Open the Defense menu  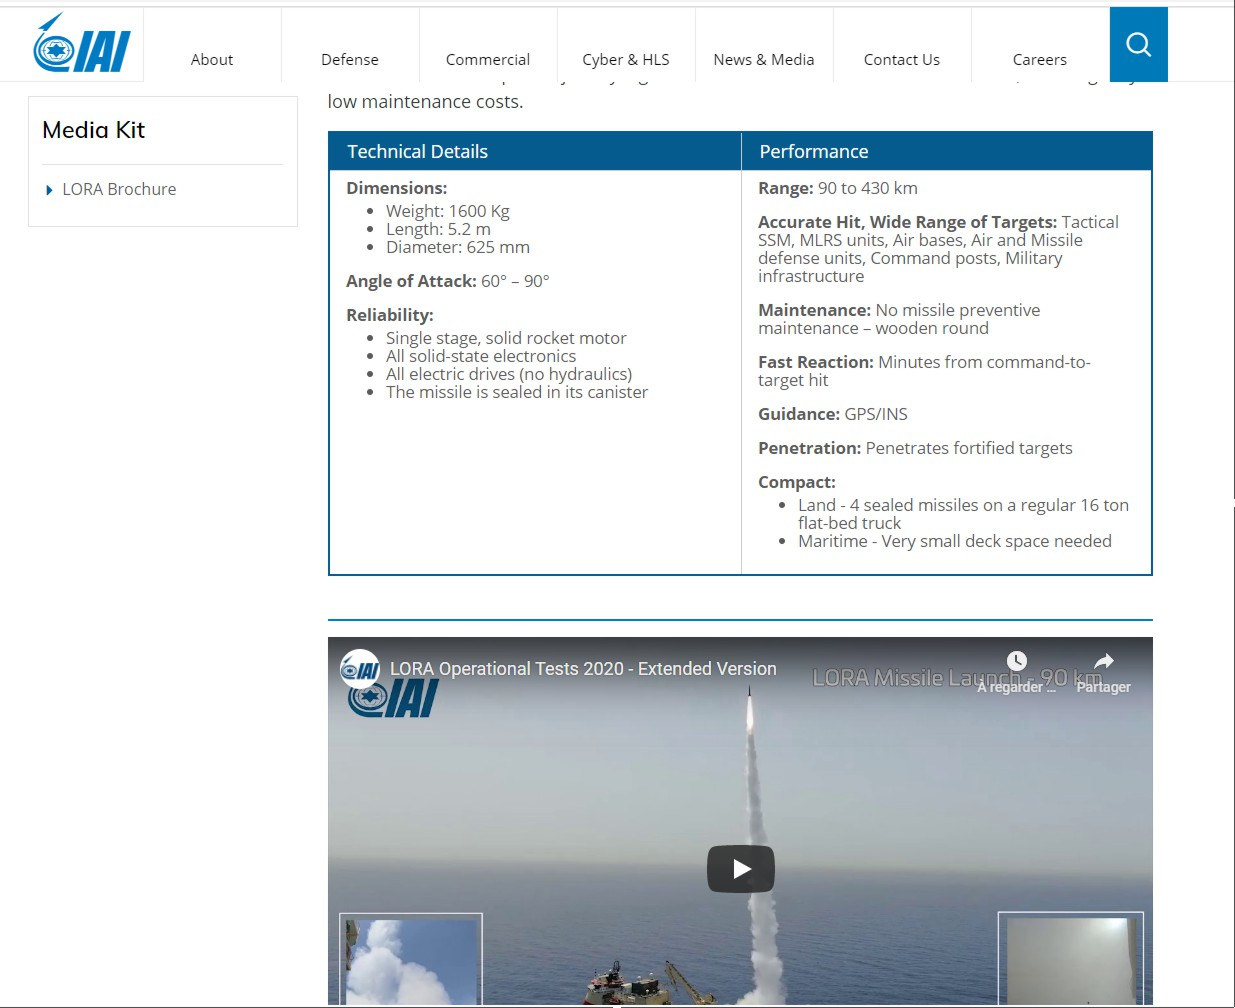click(350, 60)
